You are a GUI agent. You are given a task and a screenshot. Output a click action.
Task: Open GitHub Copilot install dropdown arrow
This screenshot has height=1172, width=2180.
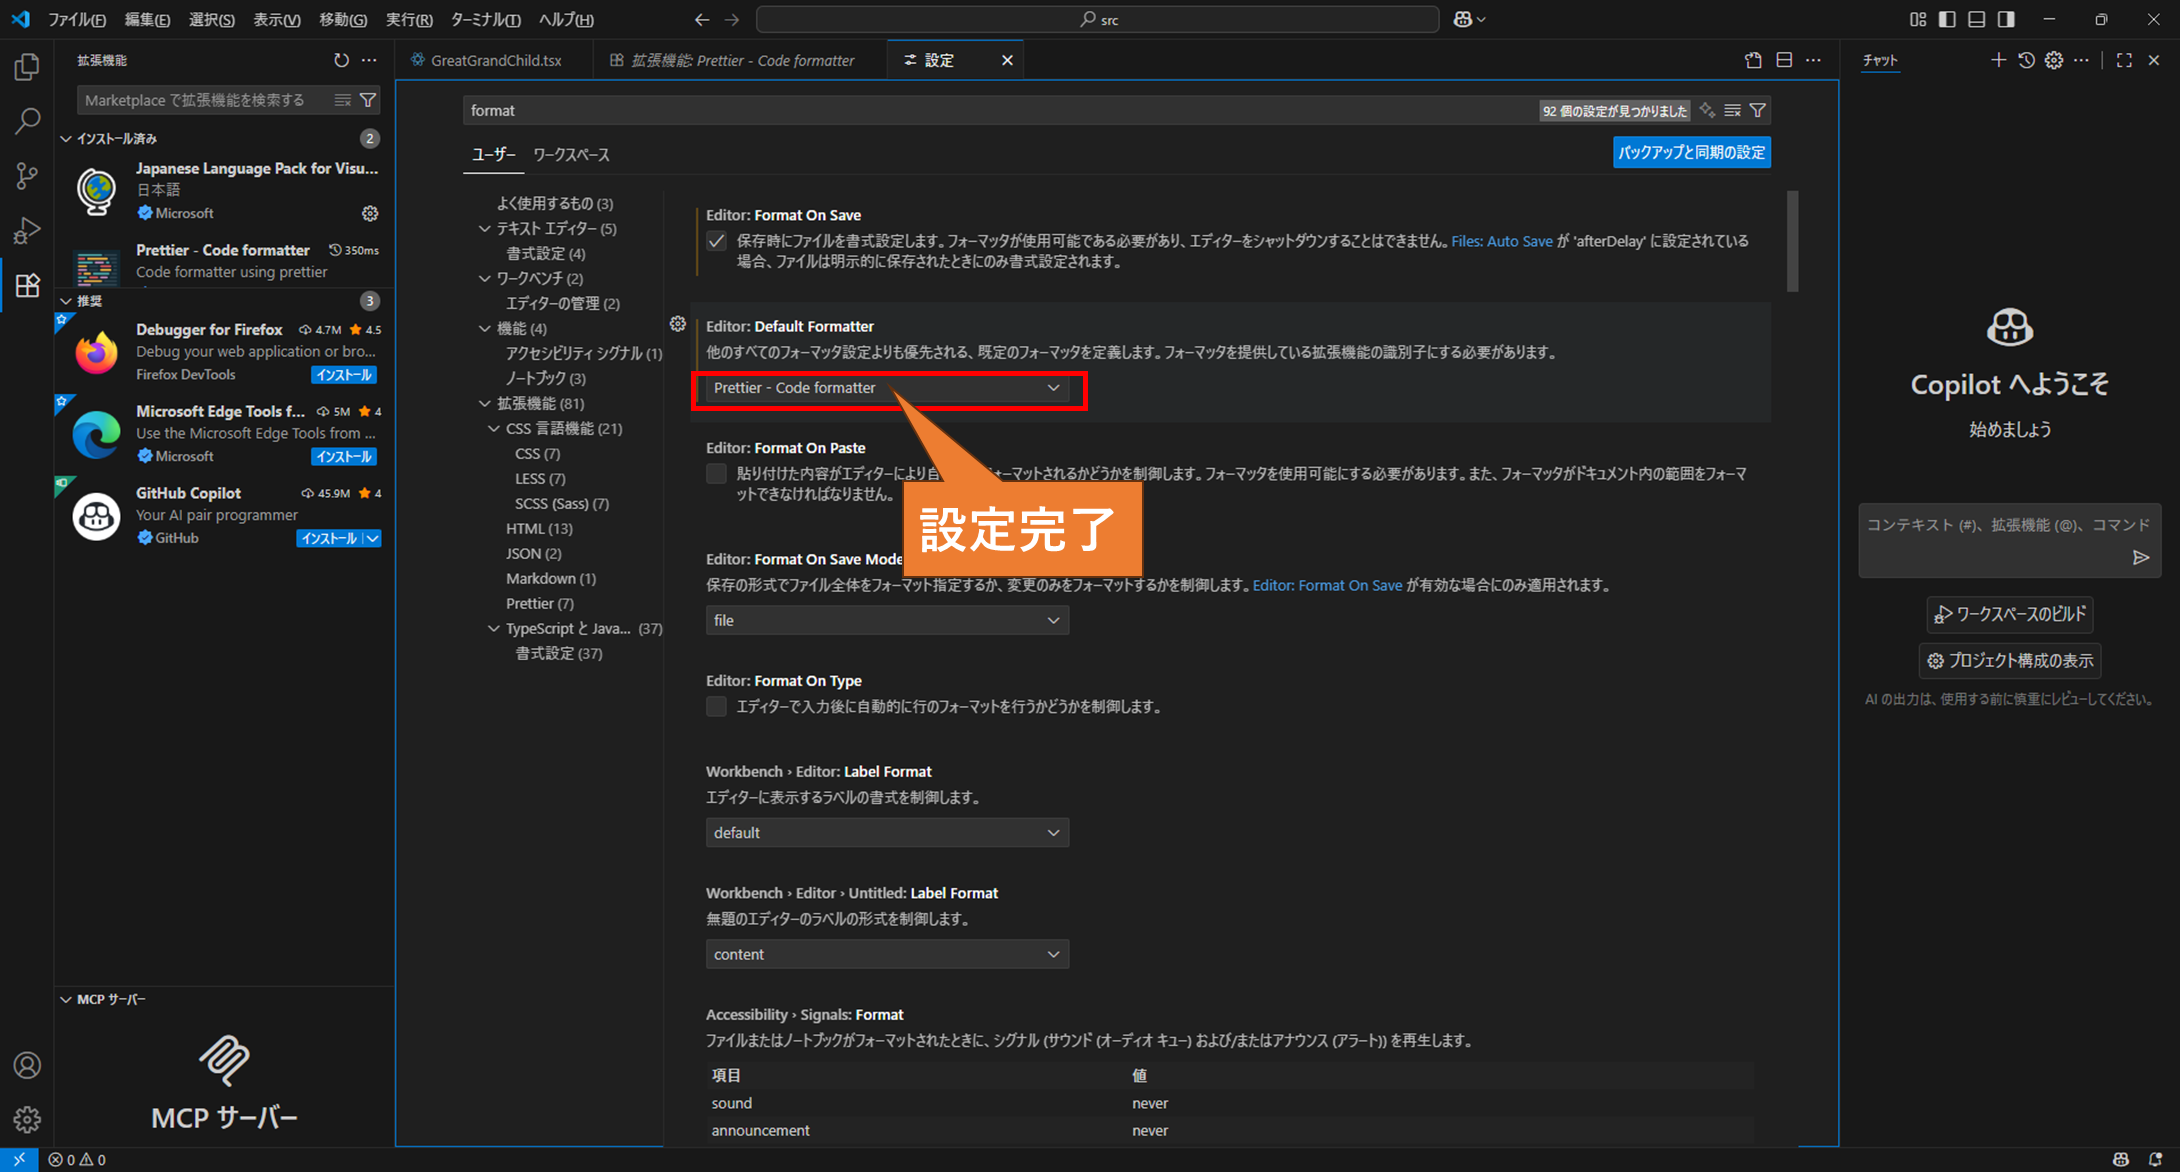pyautogui.click(x=372, y=538)
